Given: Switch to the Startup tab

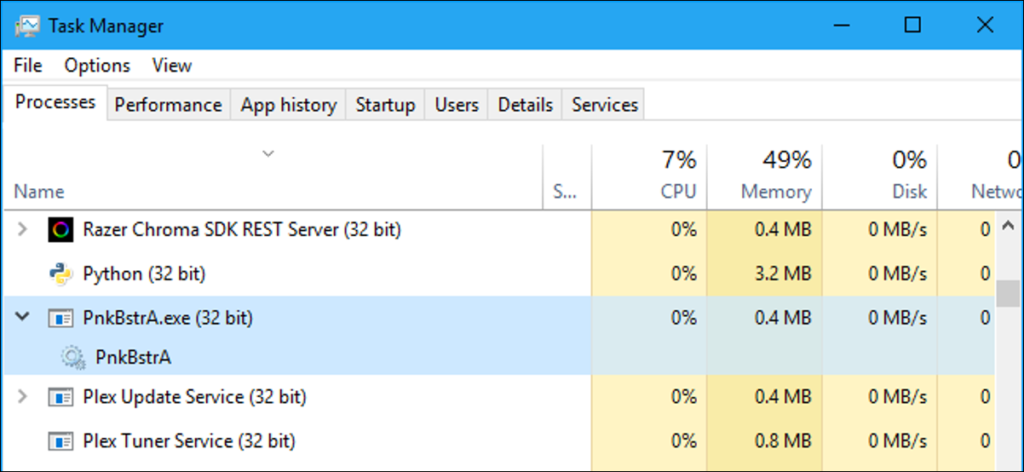Looking at the screenshot, I should tap(385, 105).
